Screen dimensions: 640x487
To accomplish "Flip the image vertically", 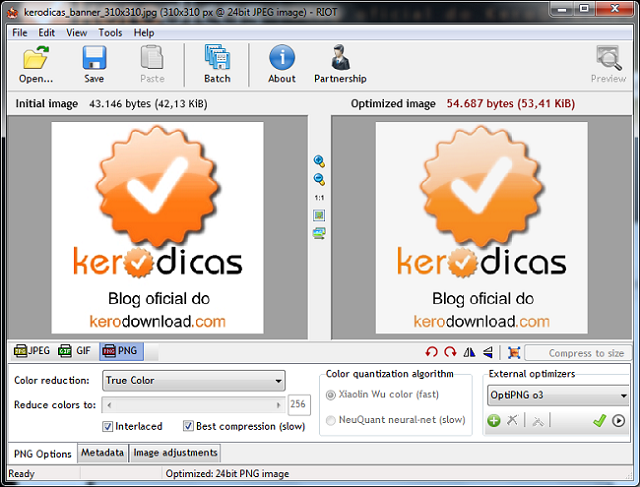I will [x=488, y=352].
